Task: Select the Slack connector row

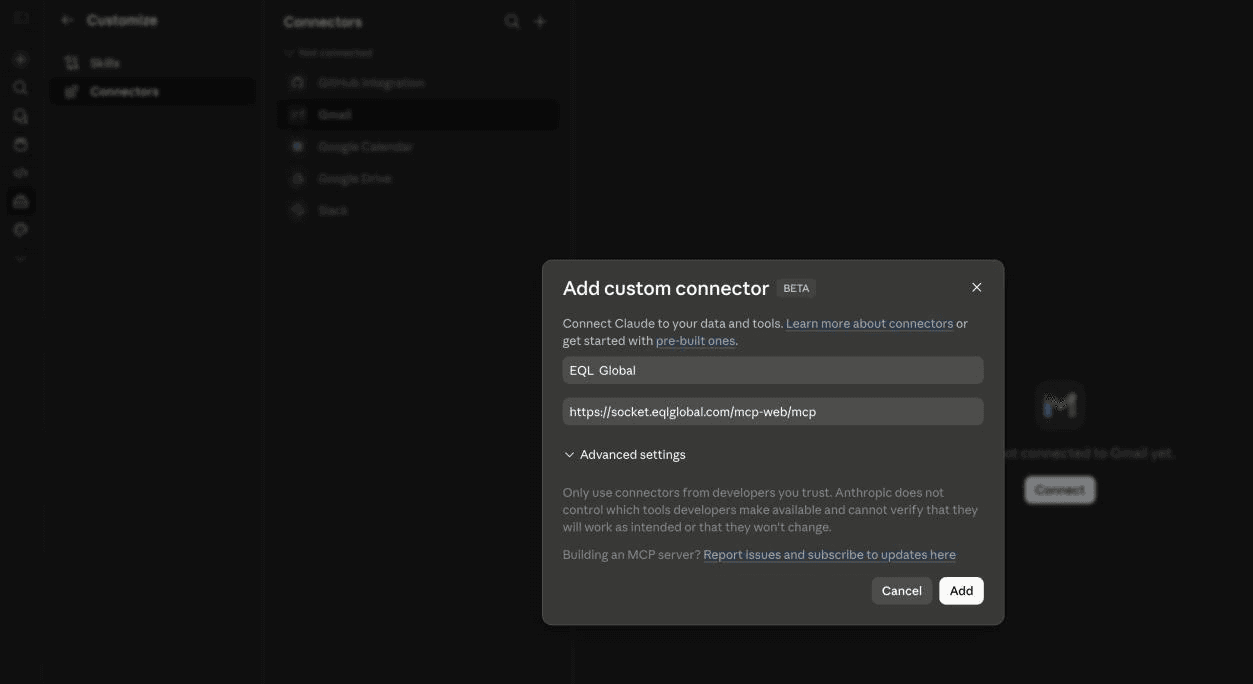Action: click(x=418, y=211)
